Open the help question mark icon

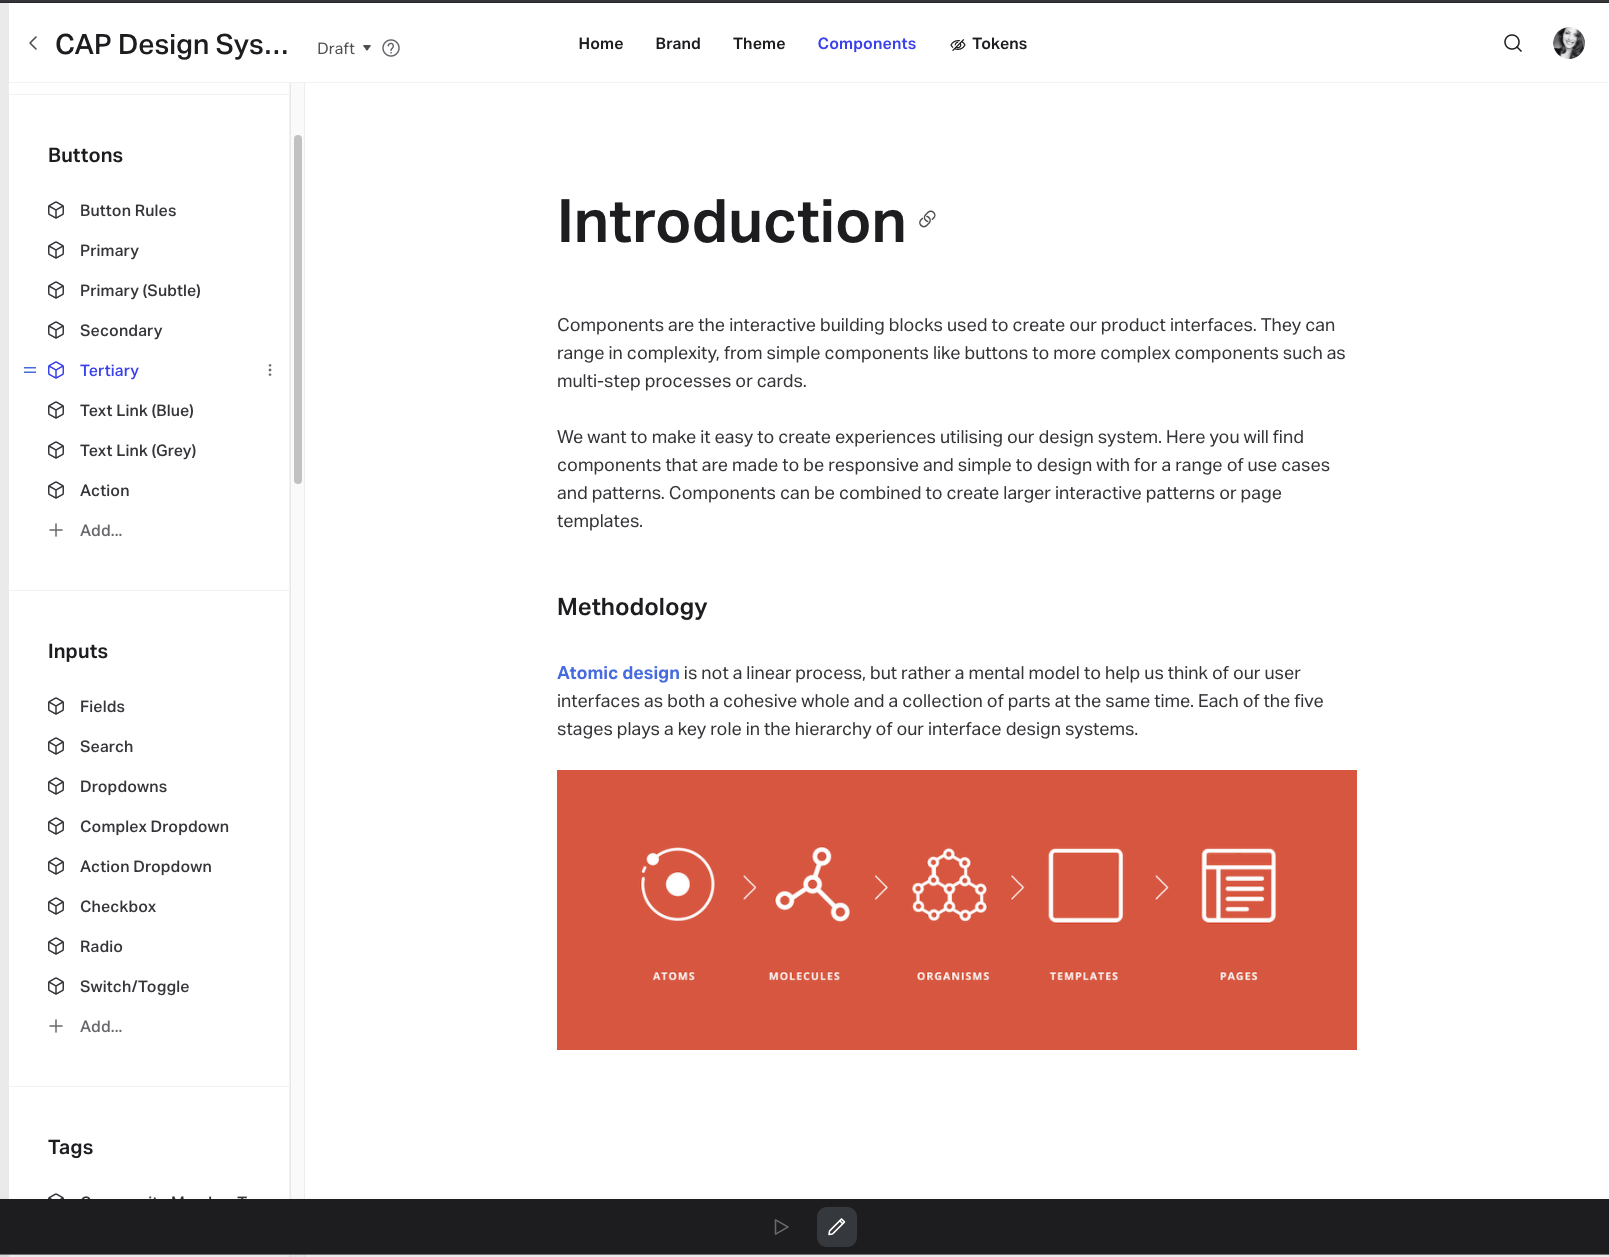(391, 48)
